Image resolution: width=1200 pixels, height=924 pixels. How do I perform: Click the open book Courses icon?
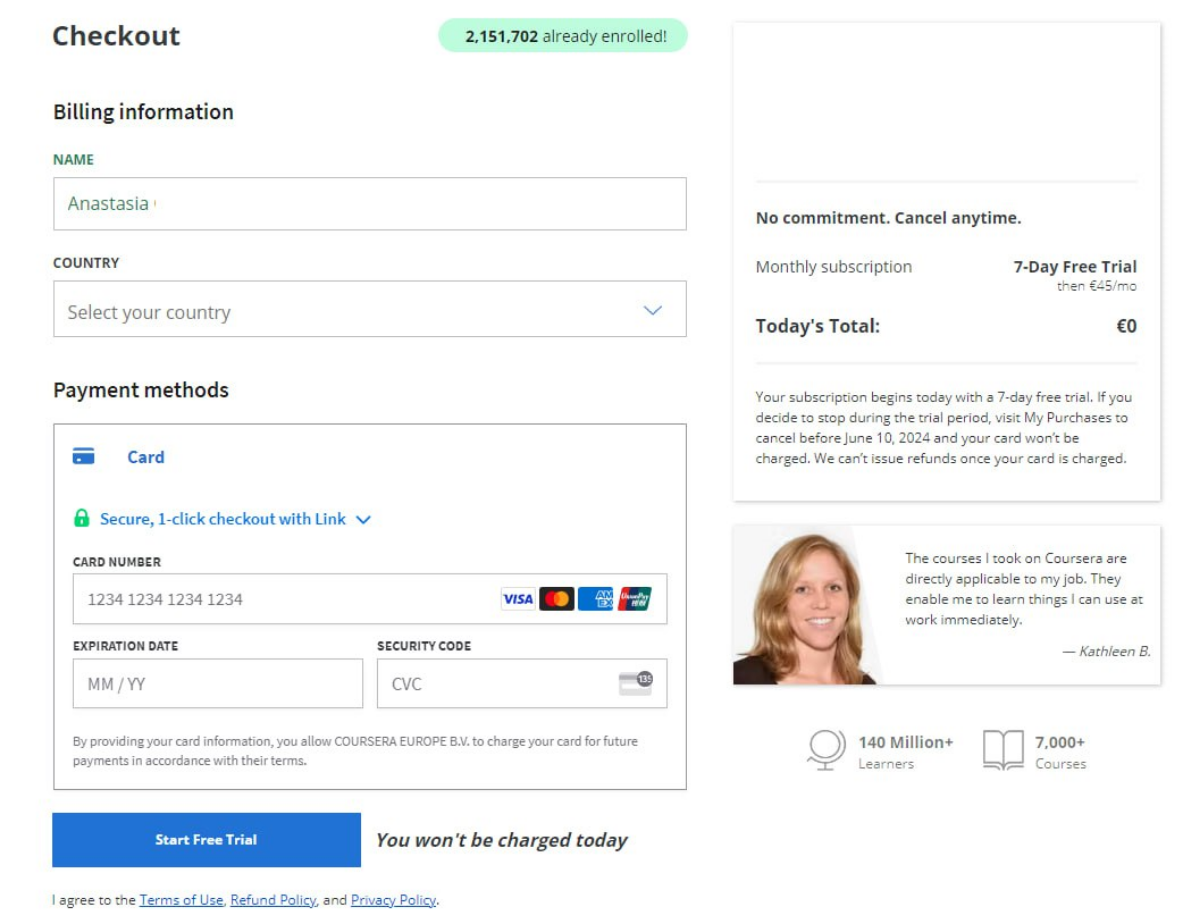click(x=1003, y=750)
